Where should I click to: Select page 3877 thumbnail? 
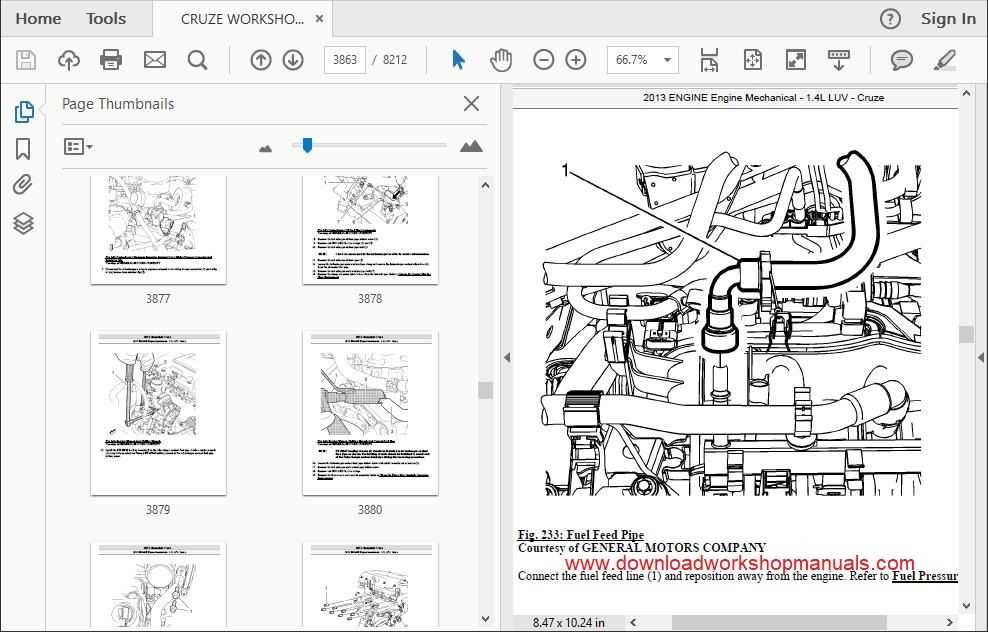[x=158, y=230]
